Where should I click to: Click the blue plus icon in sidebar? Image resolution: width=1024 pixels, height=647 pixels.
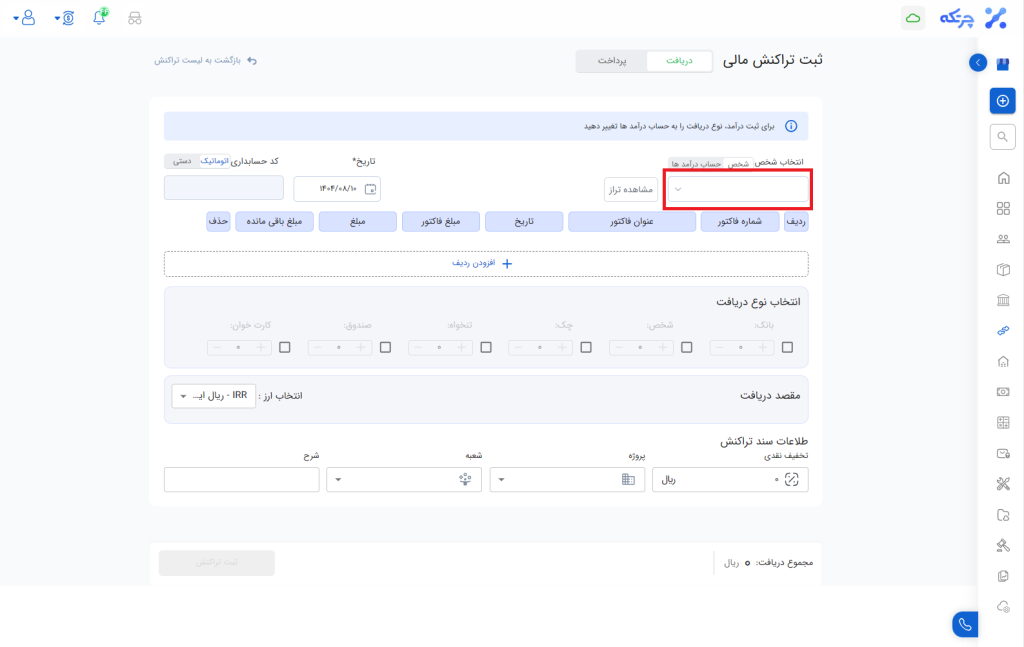click(x=1002, y=100)
